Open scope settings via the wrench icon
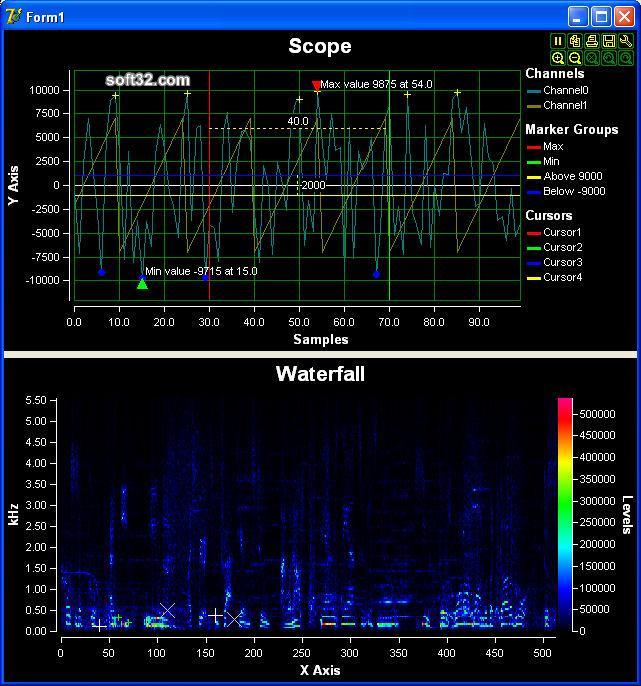This screenshot has height=686, width=641. pos(626,41)
